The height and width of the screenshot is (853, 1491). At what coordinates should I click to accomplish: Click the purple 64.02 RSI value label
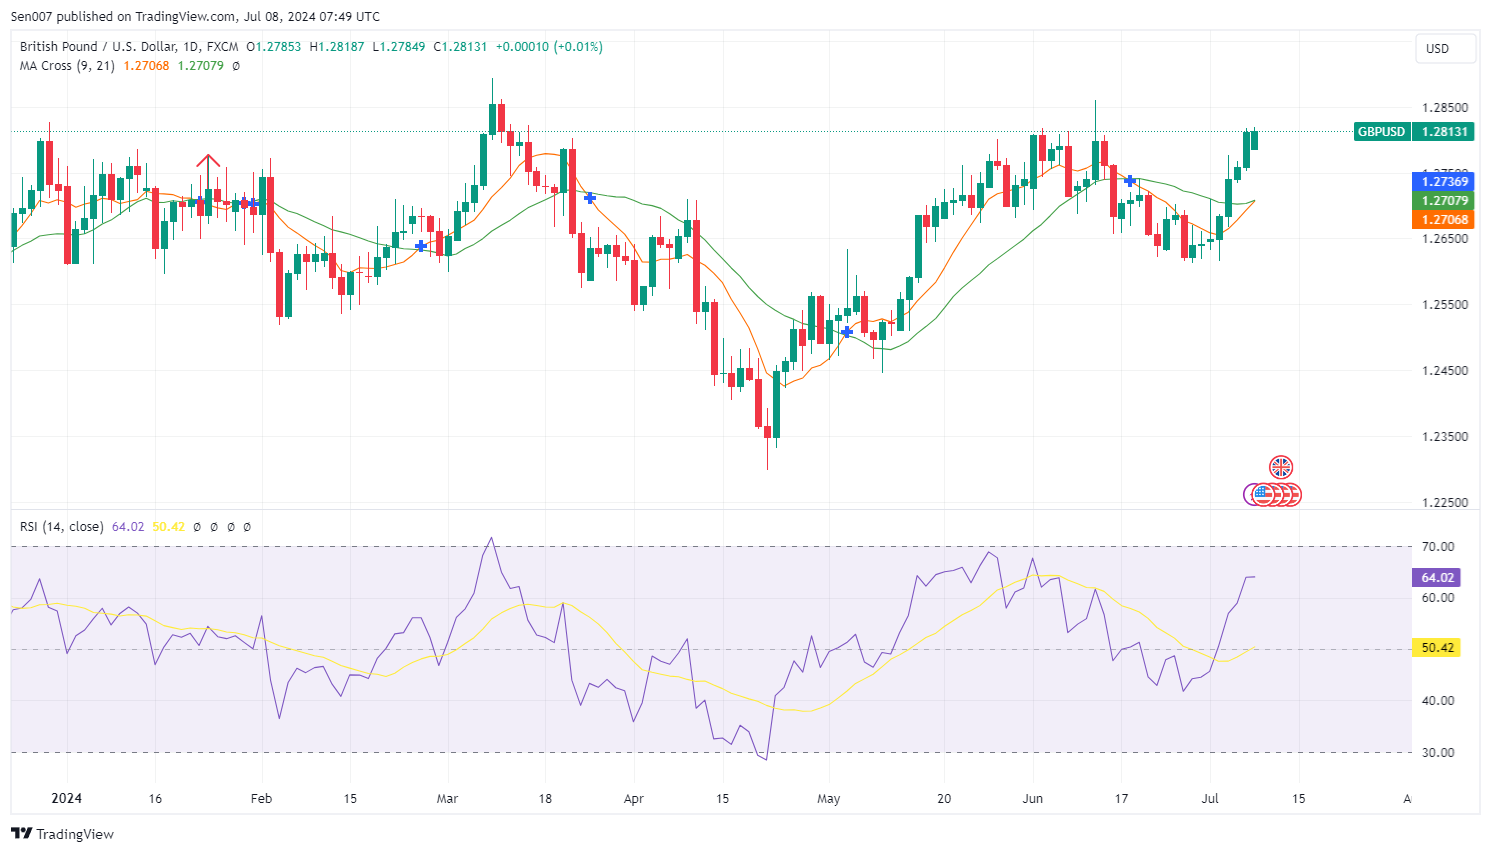pyautogui.click(x=1436, y=577)
